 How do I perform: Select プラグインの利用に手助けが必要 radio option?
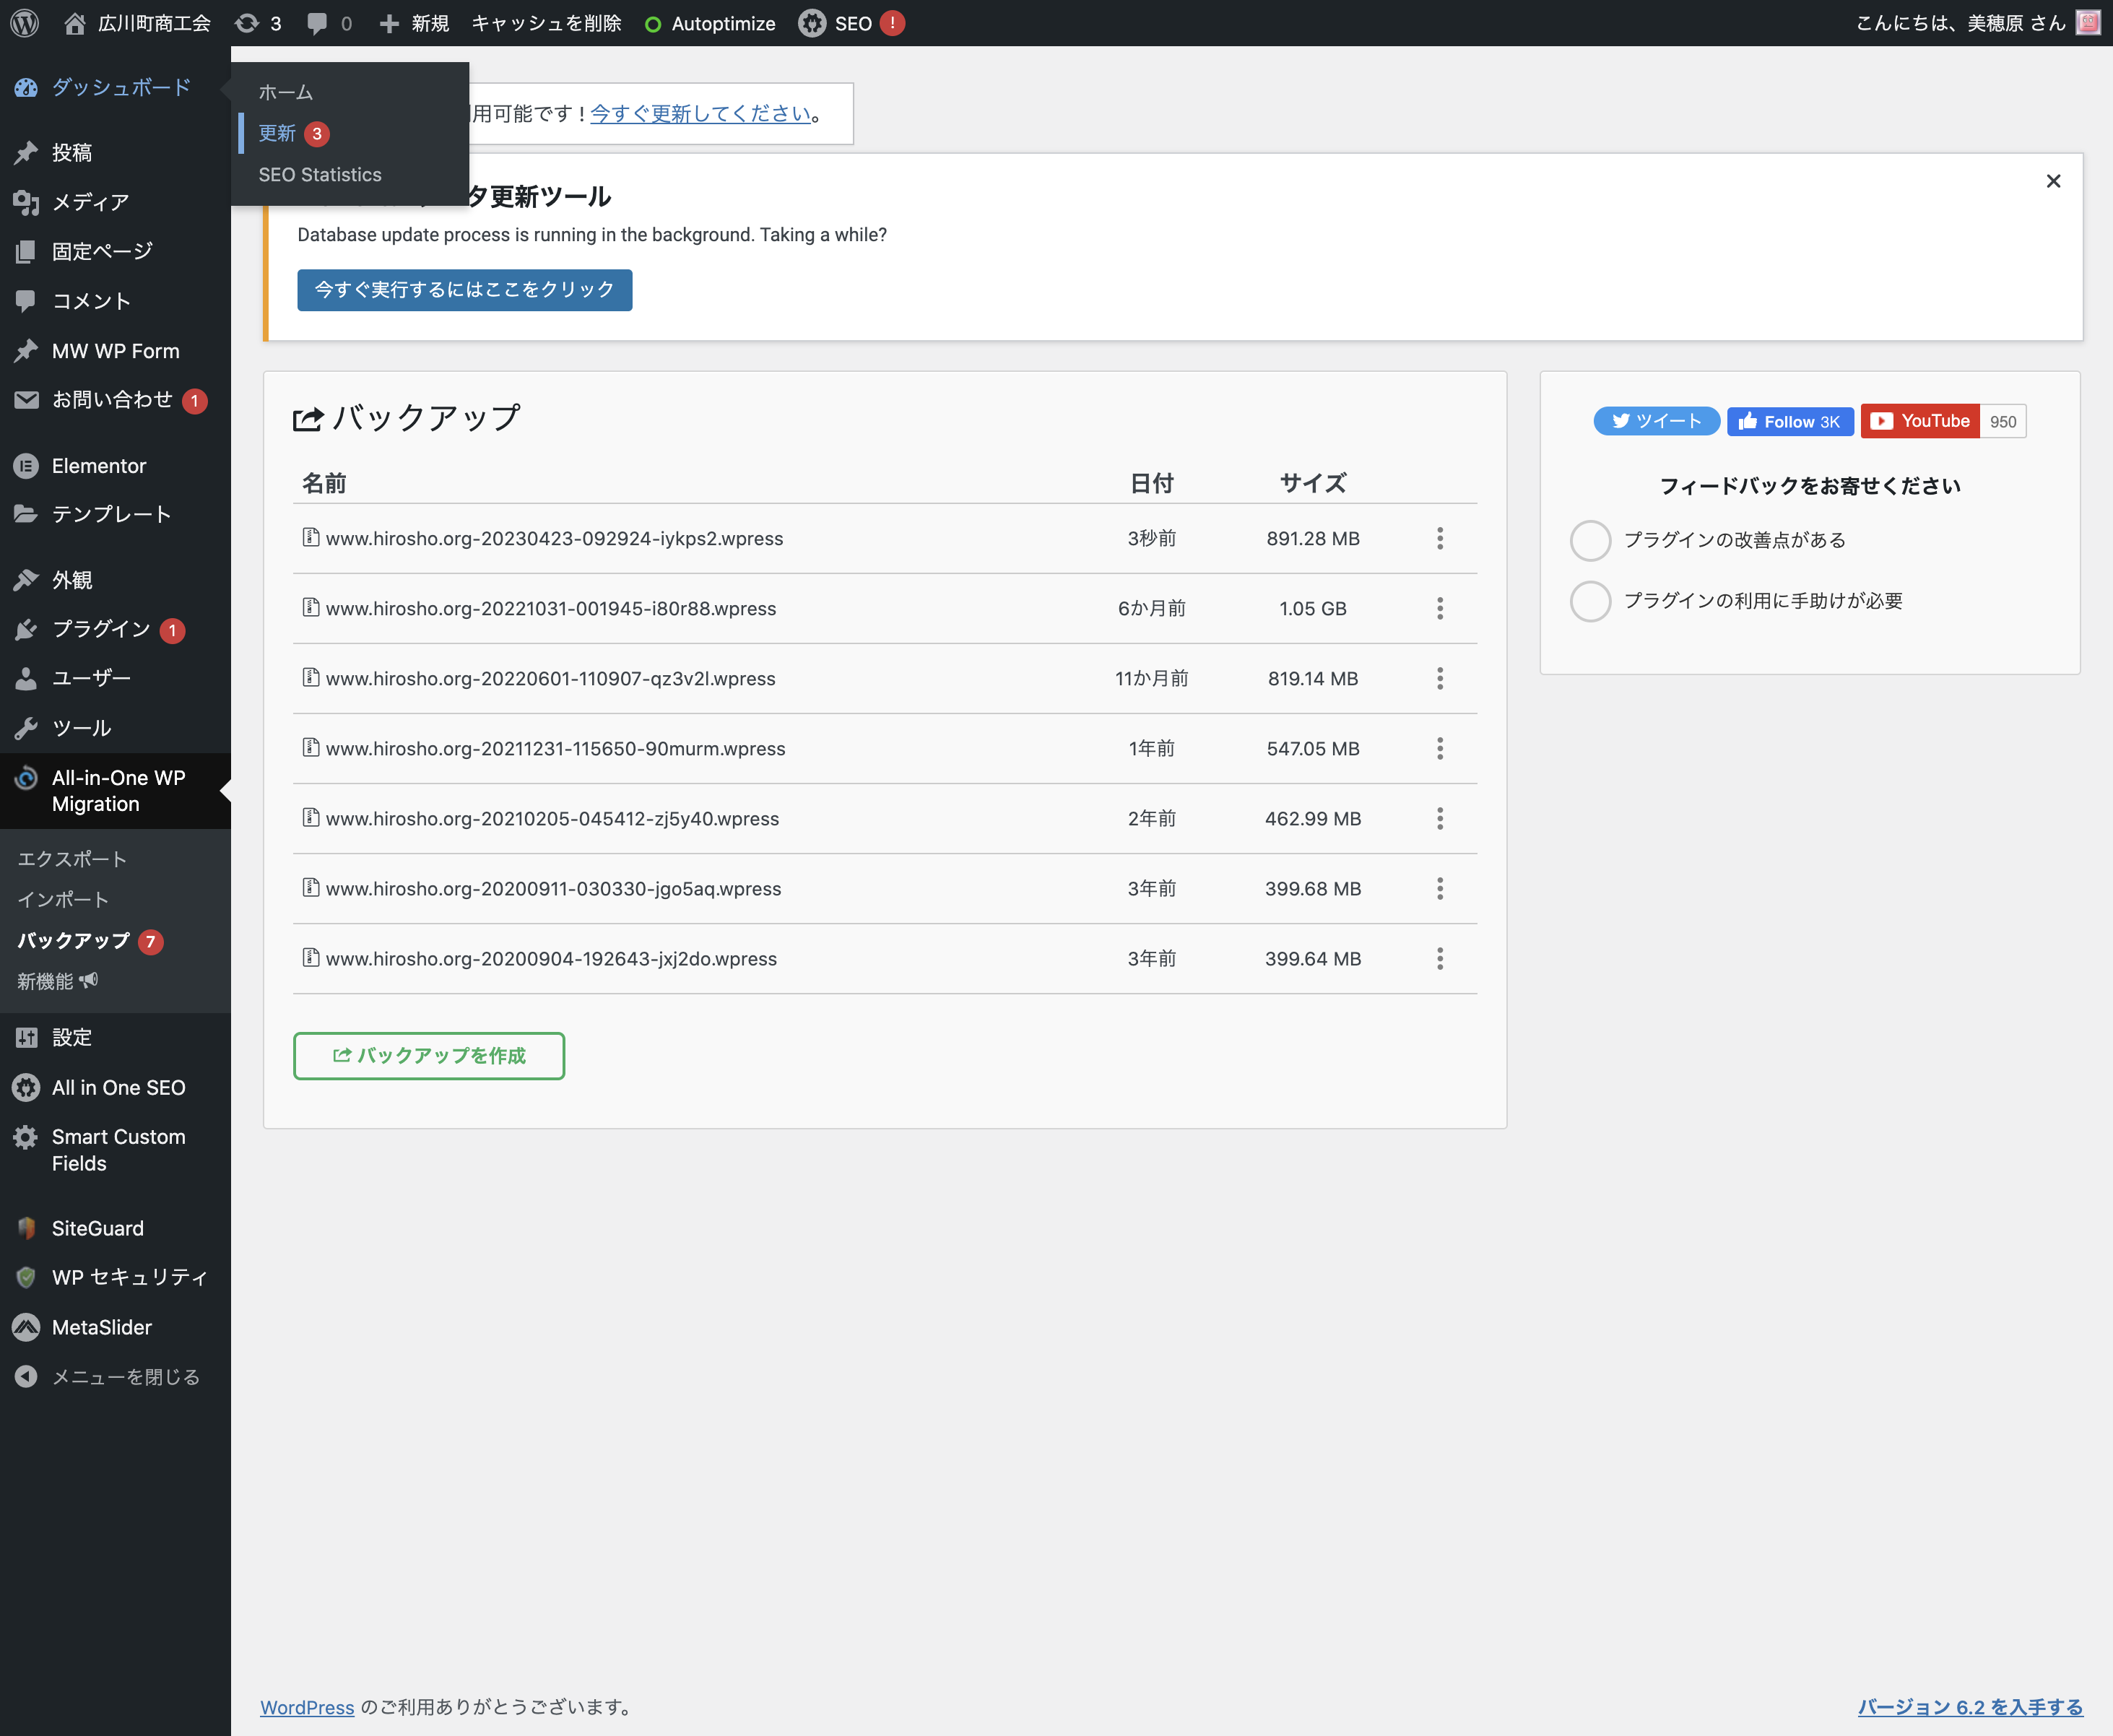coord(1590,602)
